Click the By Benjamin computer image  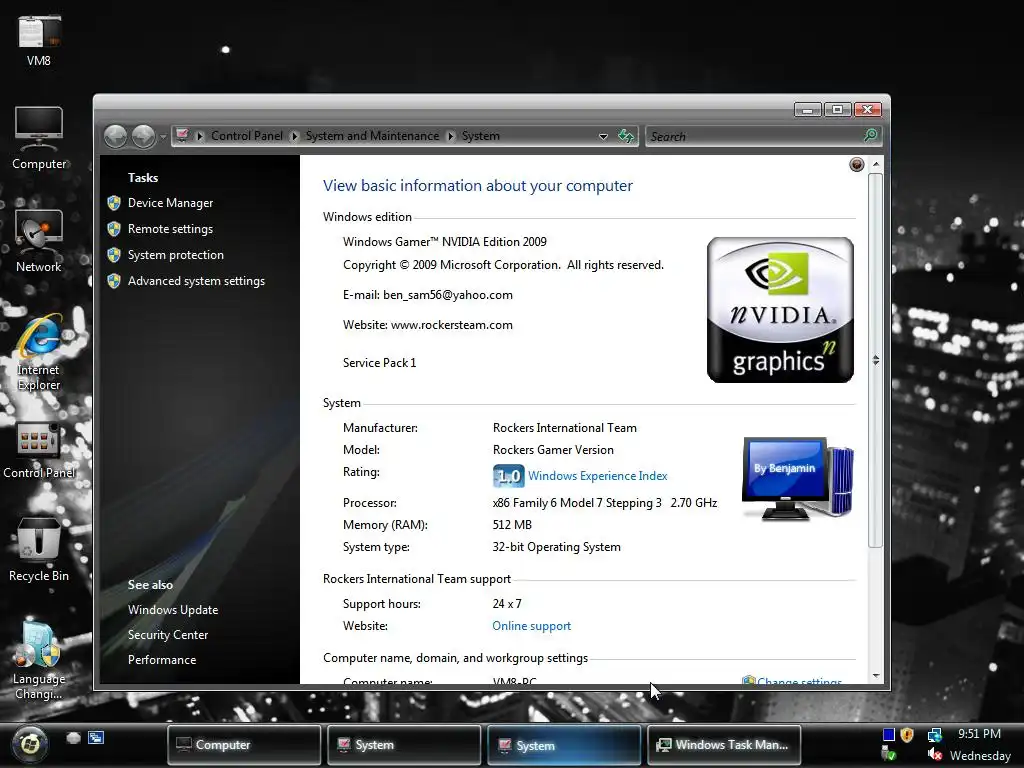[797, 478]
